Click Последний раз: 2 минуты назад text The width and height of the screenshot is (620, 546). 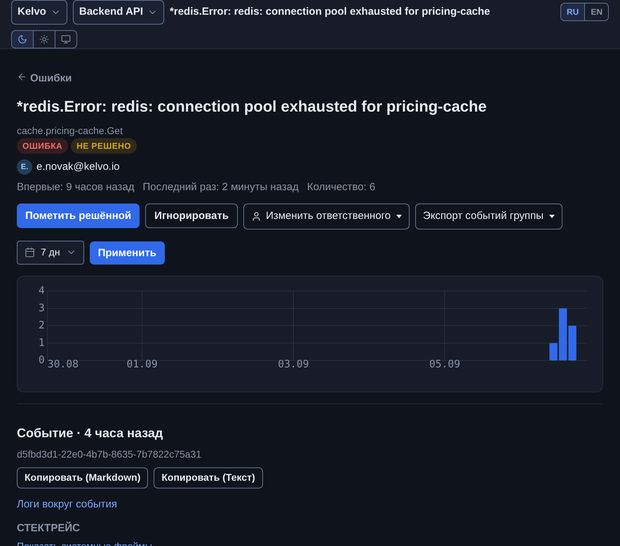[221, 187]
